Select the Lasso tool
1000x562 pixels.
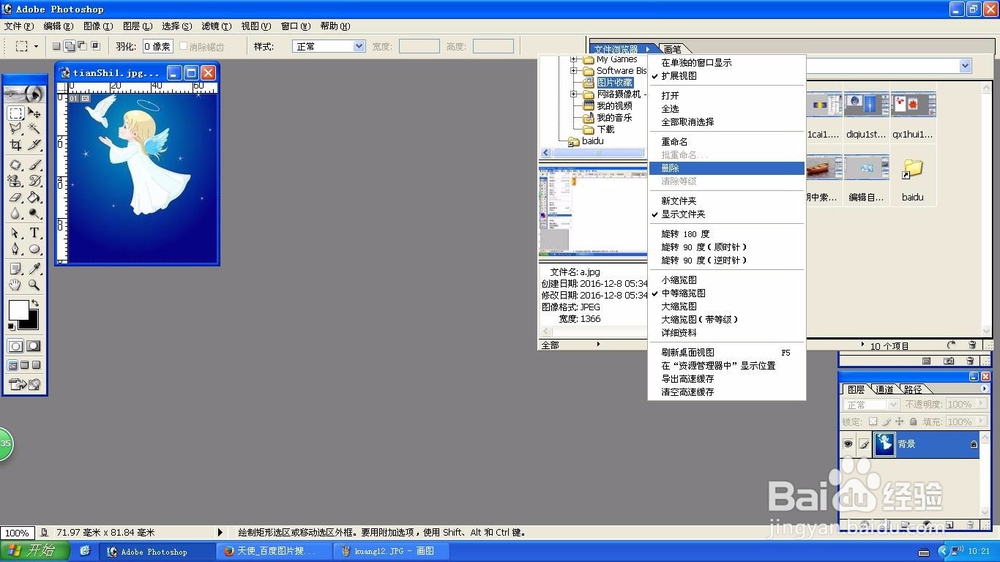tap(16, 129)
